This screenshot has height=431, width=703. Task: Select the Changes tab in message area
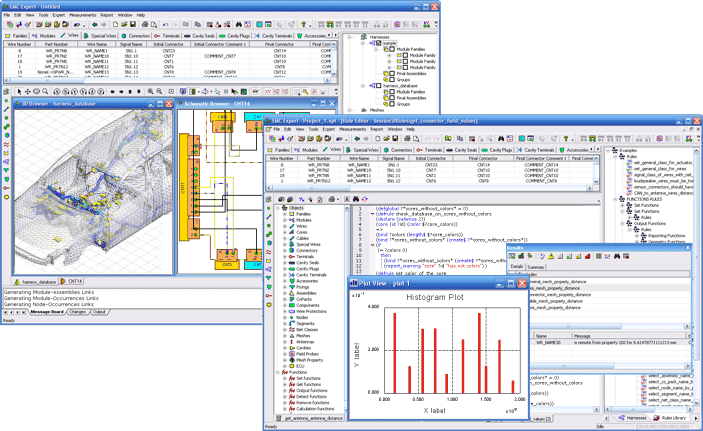(77, 312)
